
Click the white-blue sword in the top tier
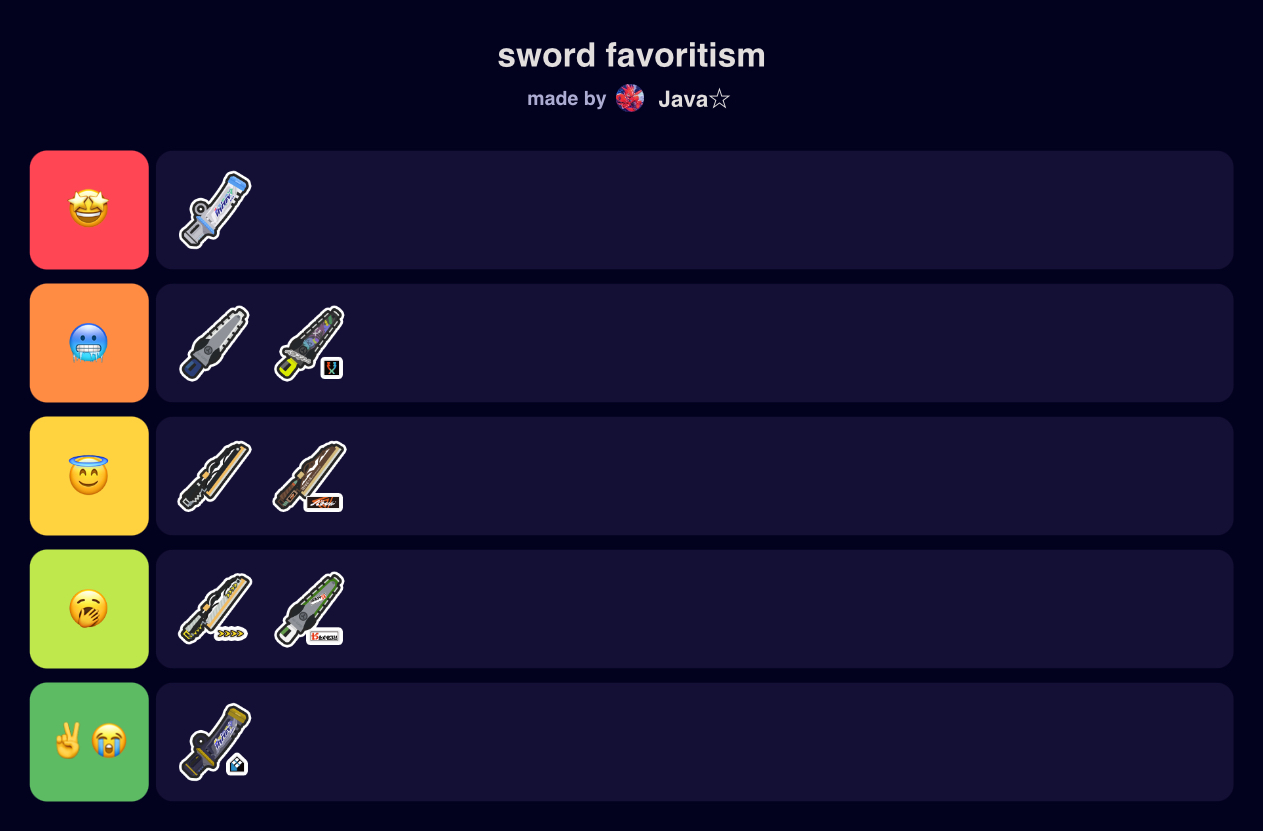pyautogui.click(x=215, y=210)
